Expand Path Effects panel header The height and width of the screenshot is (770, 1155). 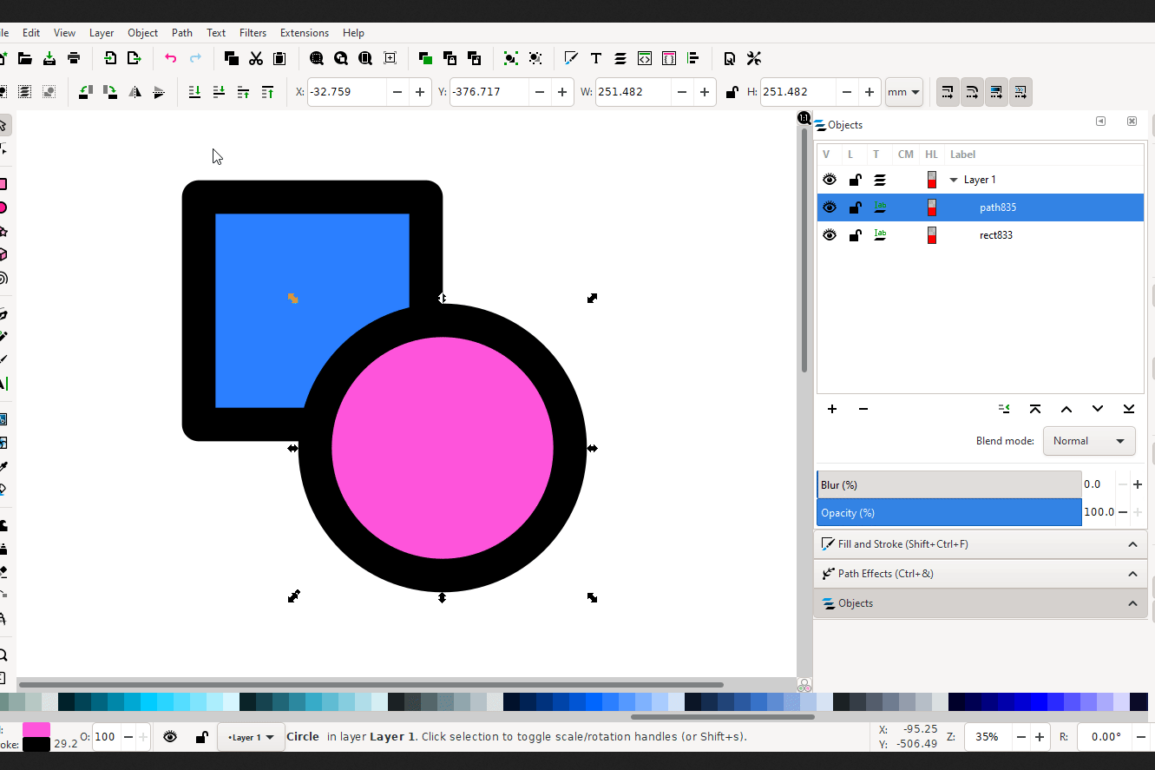click(980, 574)
